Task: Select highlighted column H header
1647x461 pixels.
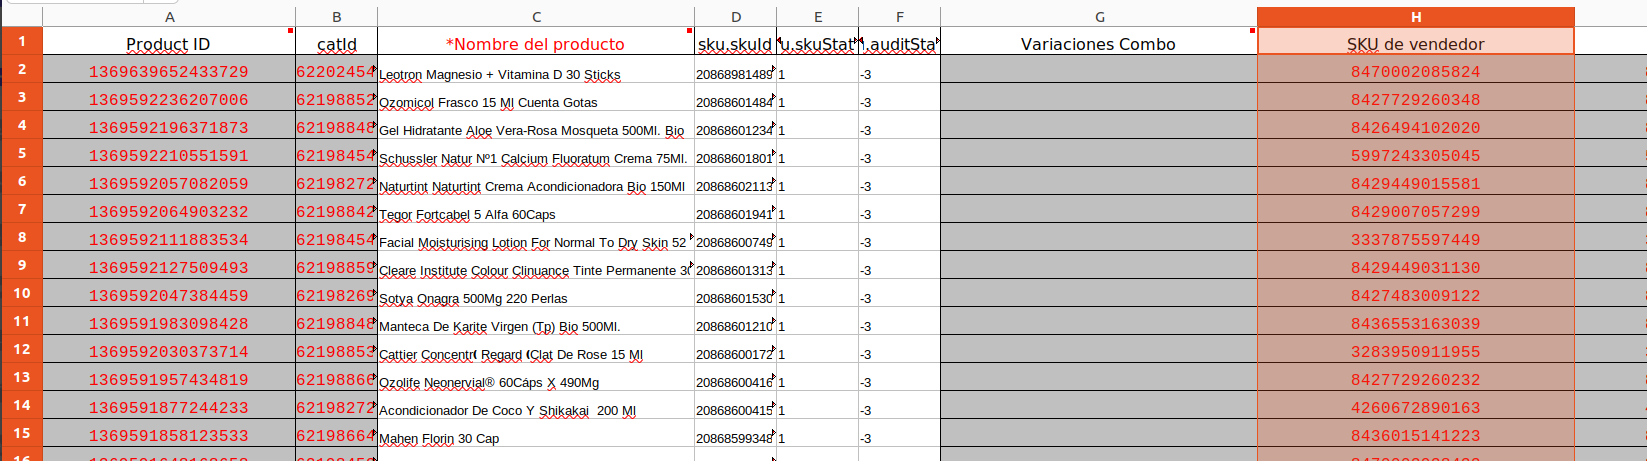Action: tap(1416, 17)
